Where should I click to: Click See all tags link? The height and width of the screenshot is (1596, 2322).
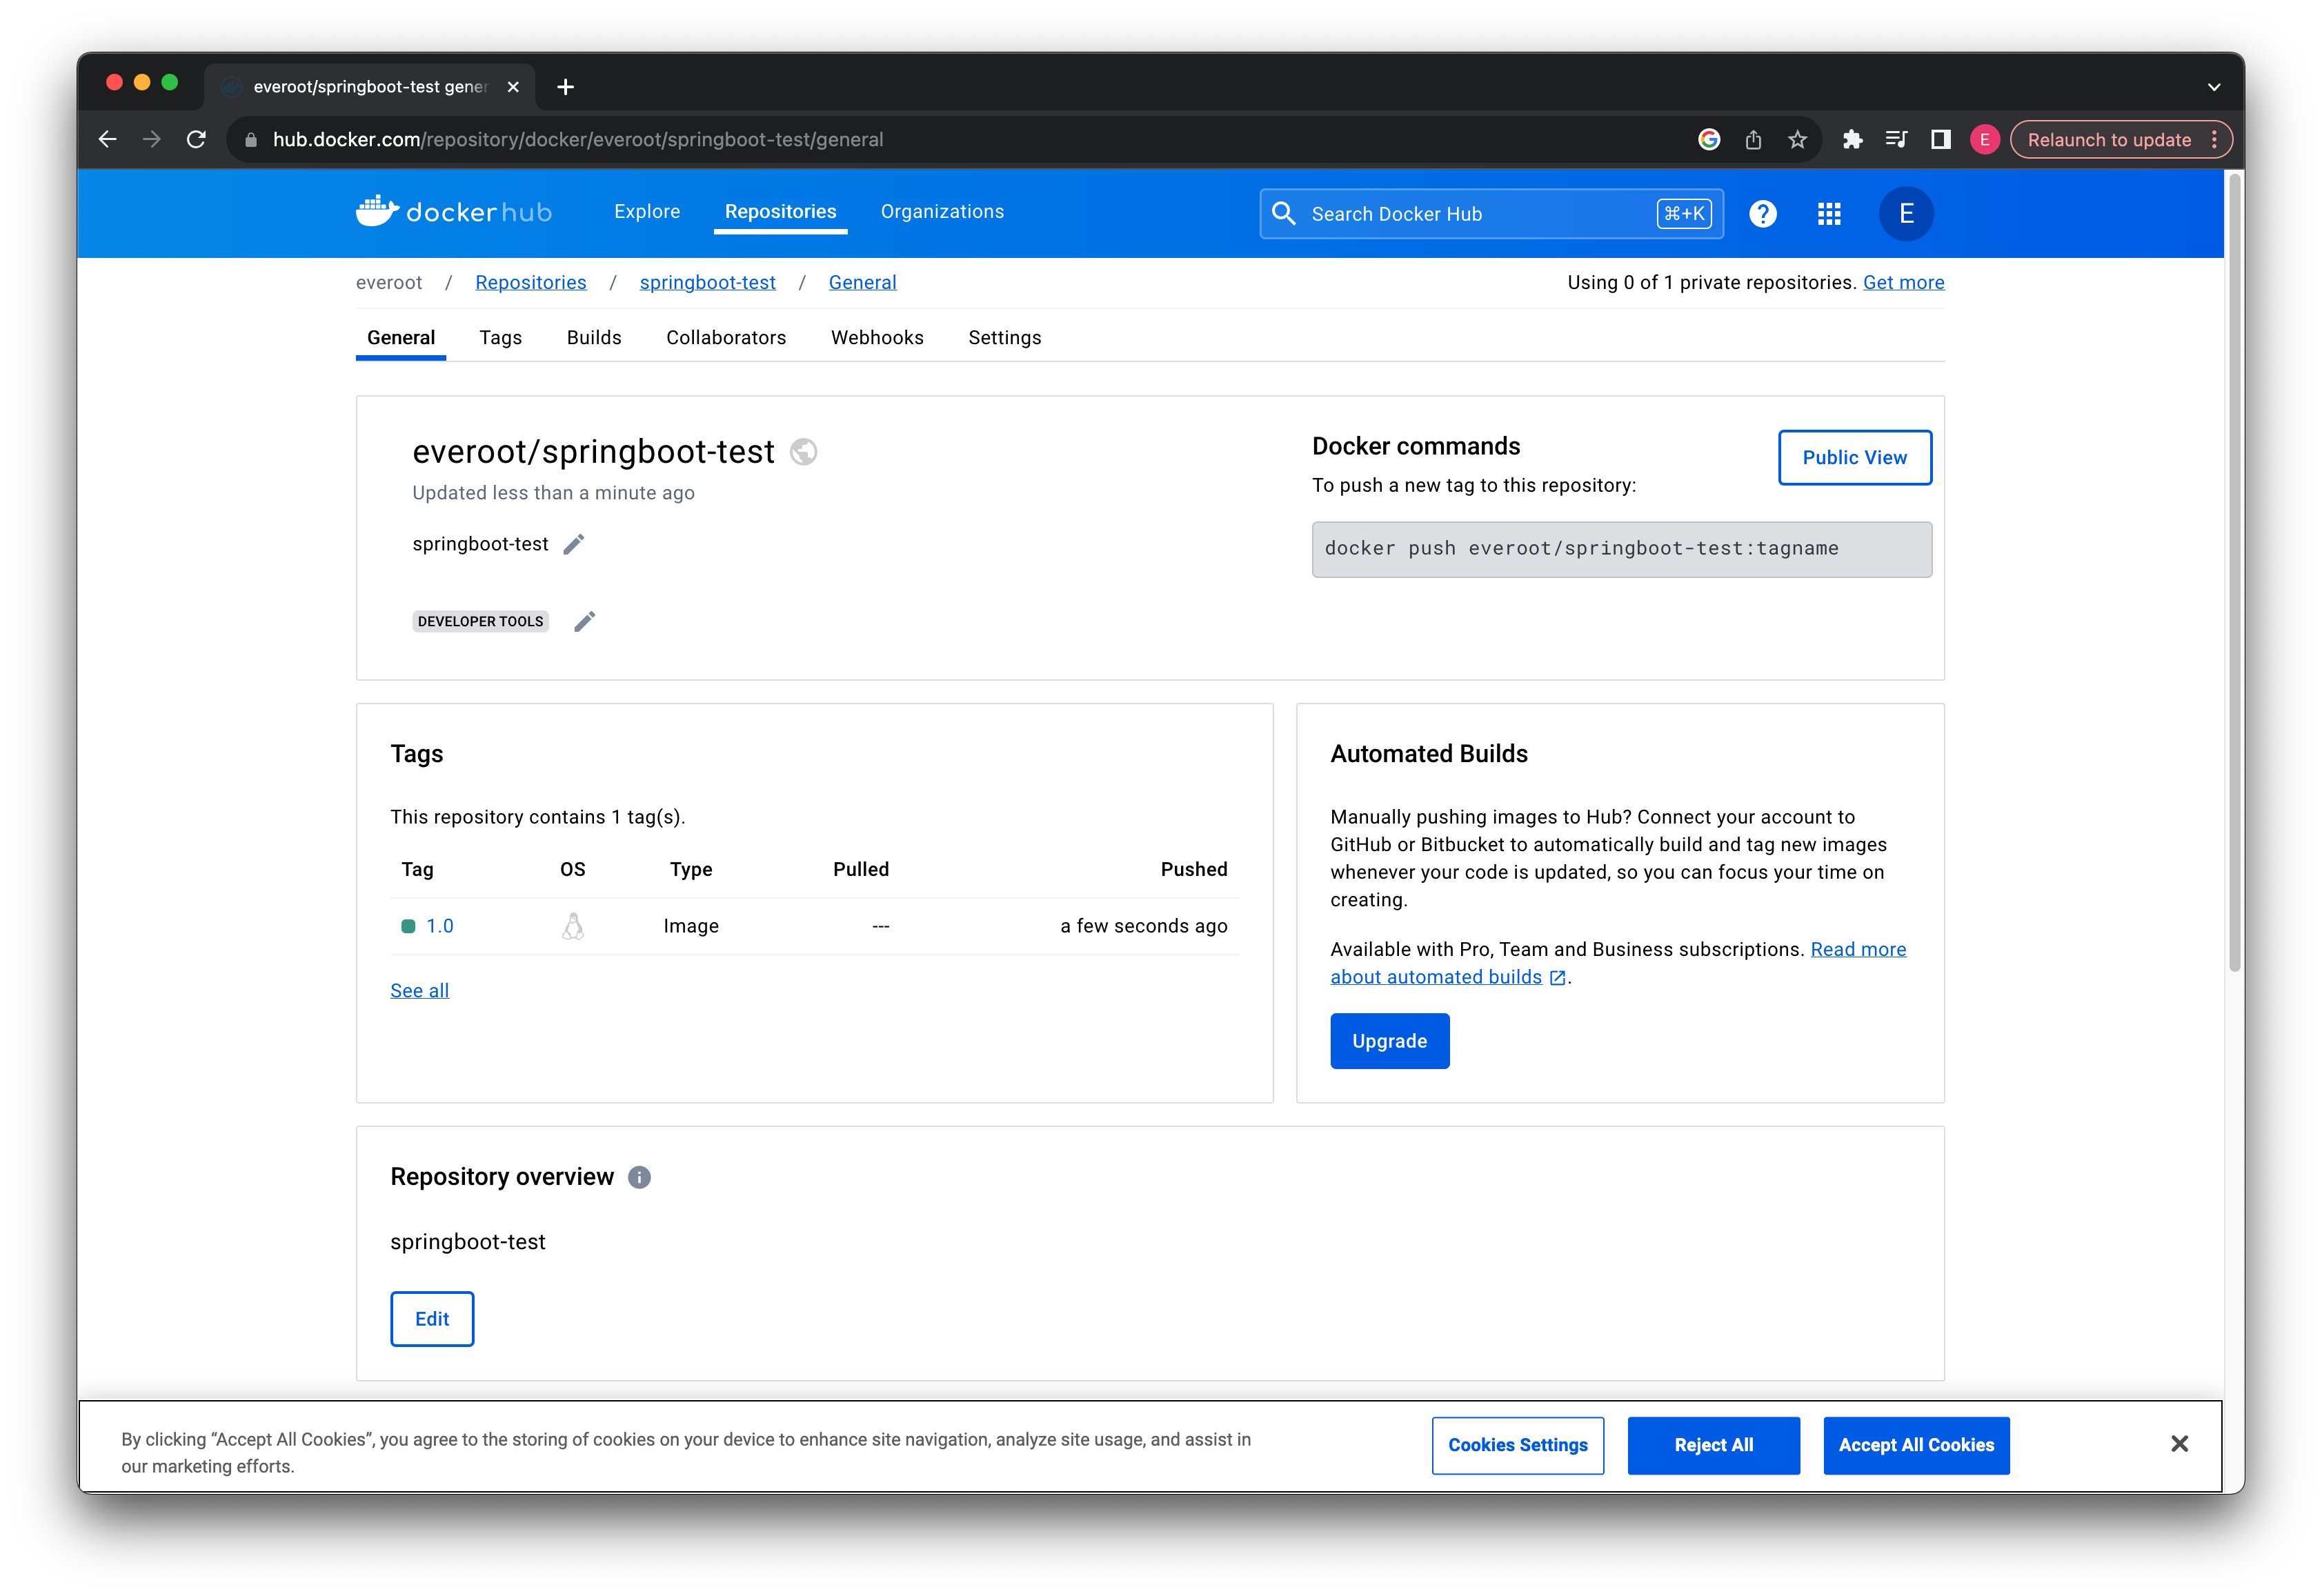point(420,991)
